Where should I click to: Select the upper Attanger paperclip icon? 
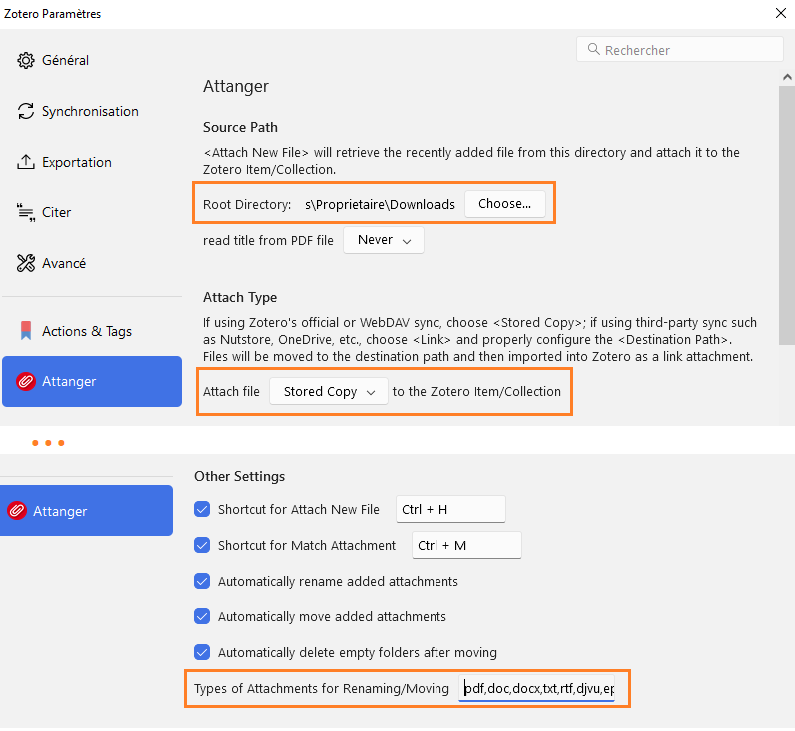tap(25, 381)
